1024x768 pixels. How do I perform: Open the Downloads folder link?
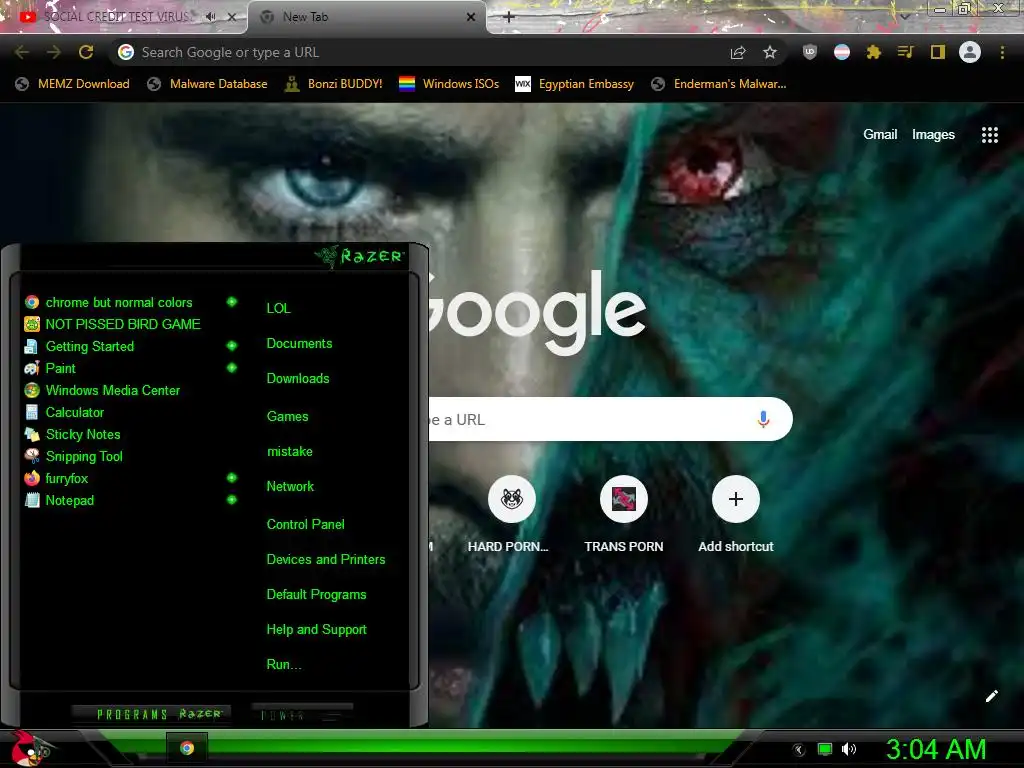(x=298, y=378)
